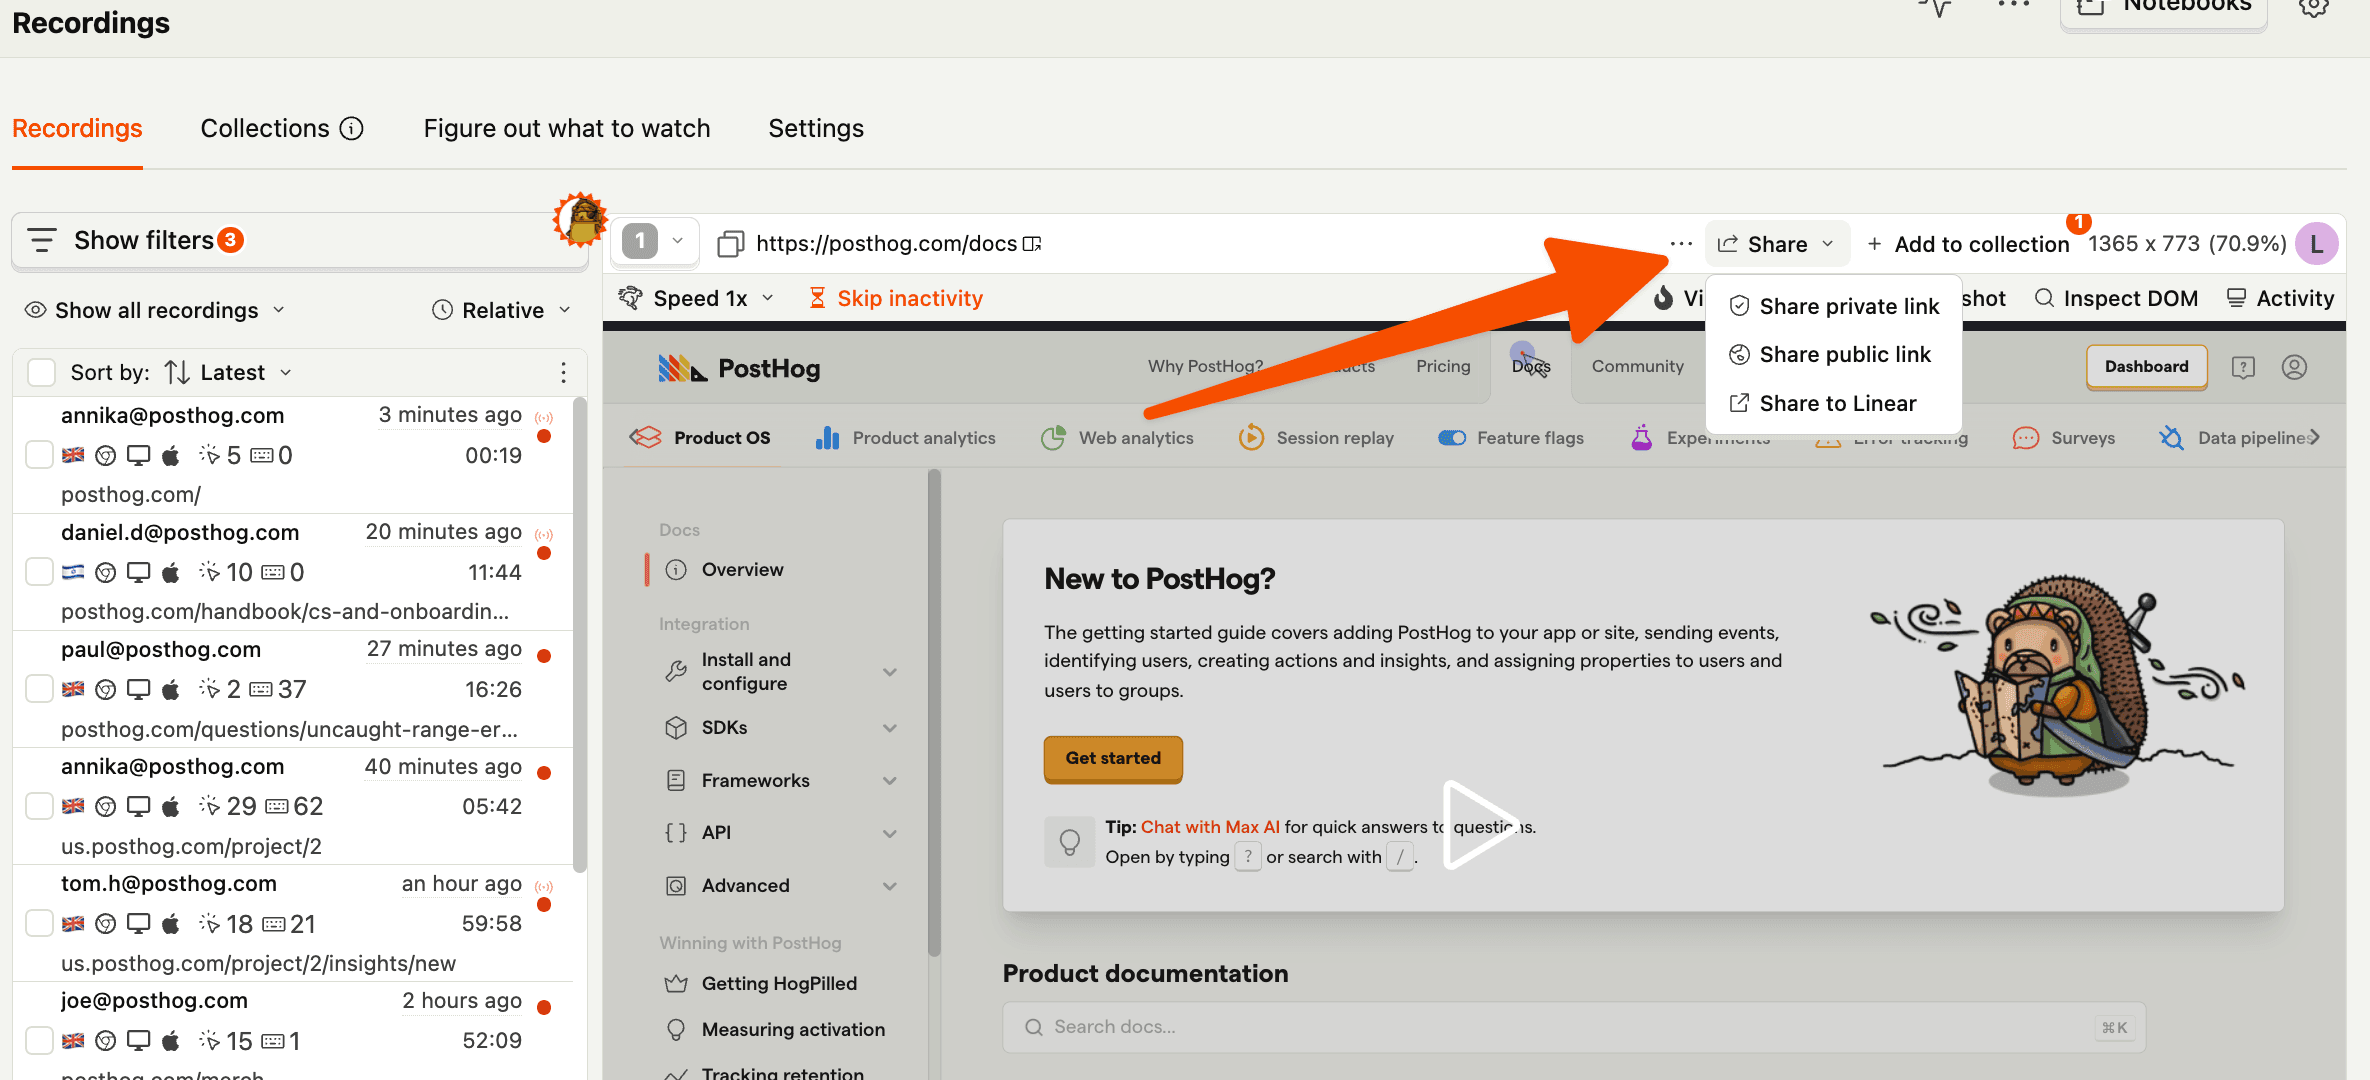Viewport: 2370px width, 1080px height.
Task: Open the player three-dot more menu
Action: tap(1681, 243)
